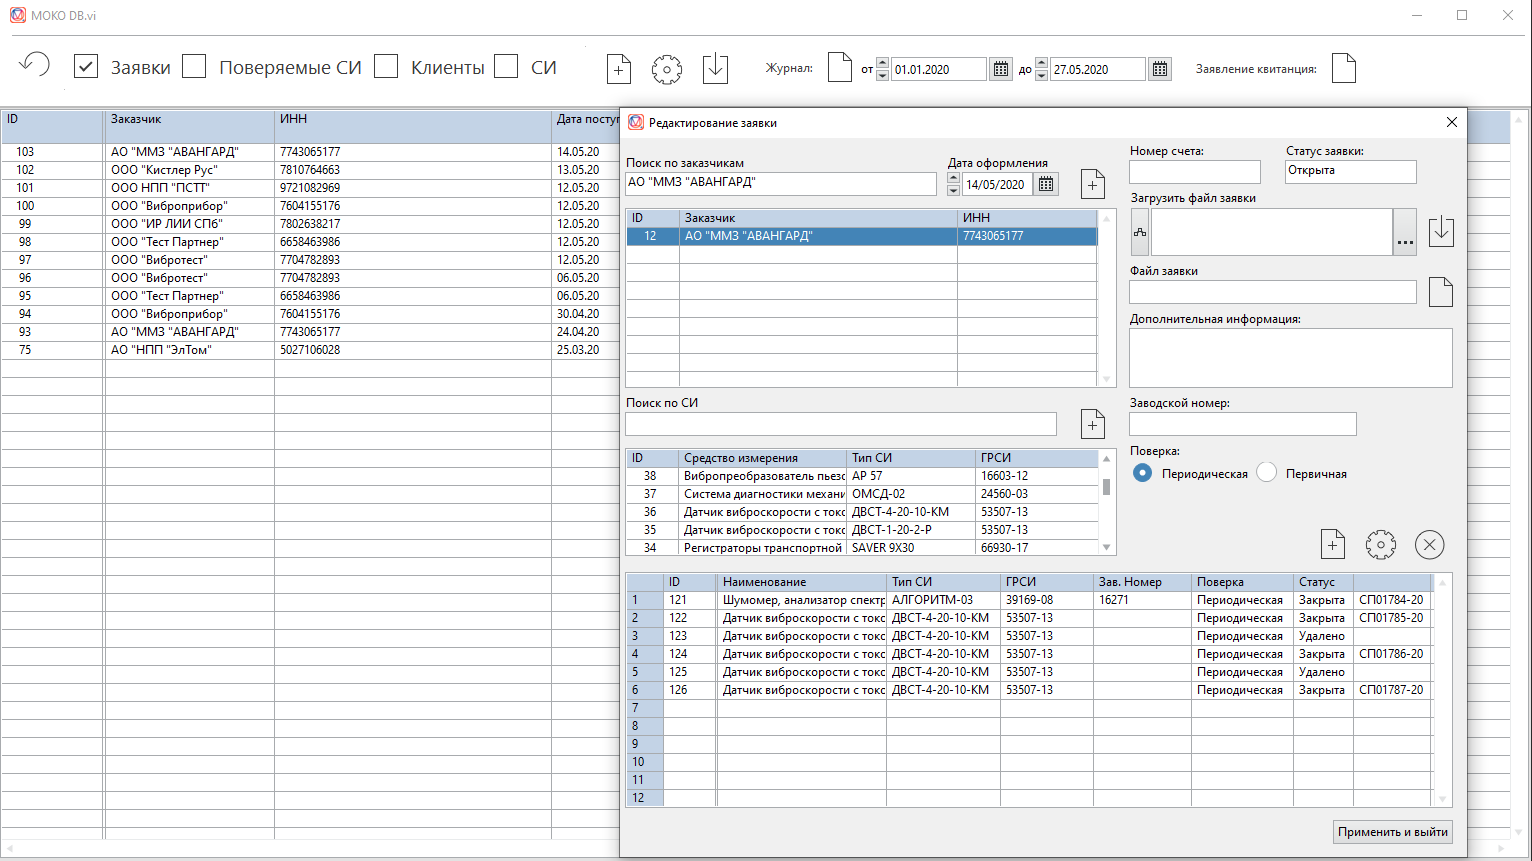1532x861 pixels.
Task: Open the Заявление квитанция document icon
Action: pyautogui.click(x=1344, y=68)
